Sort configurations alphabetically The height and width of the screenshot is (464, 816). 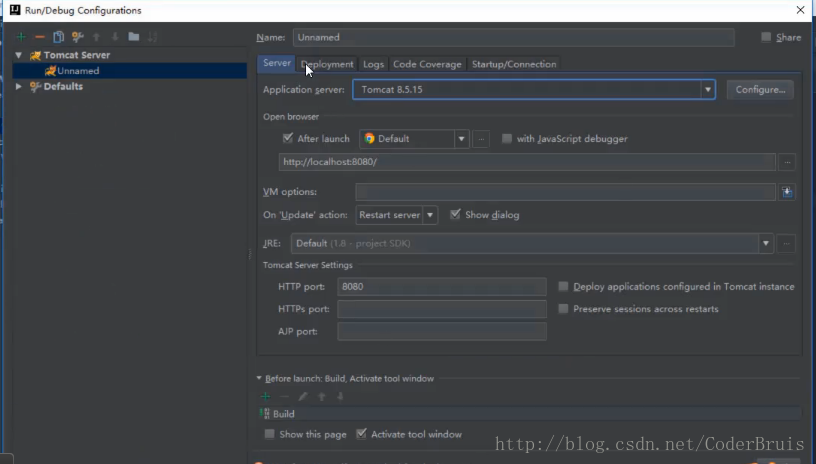(152, 37)
